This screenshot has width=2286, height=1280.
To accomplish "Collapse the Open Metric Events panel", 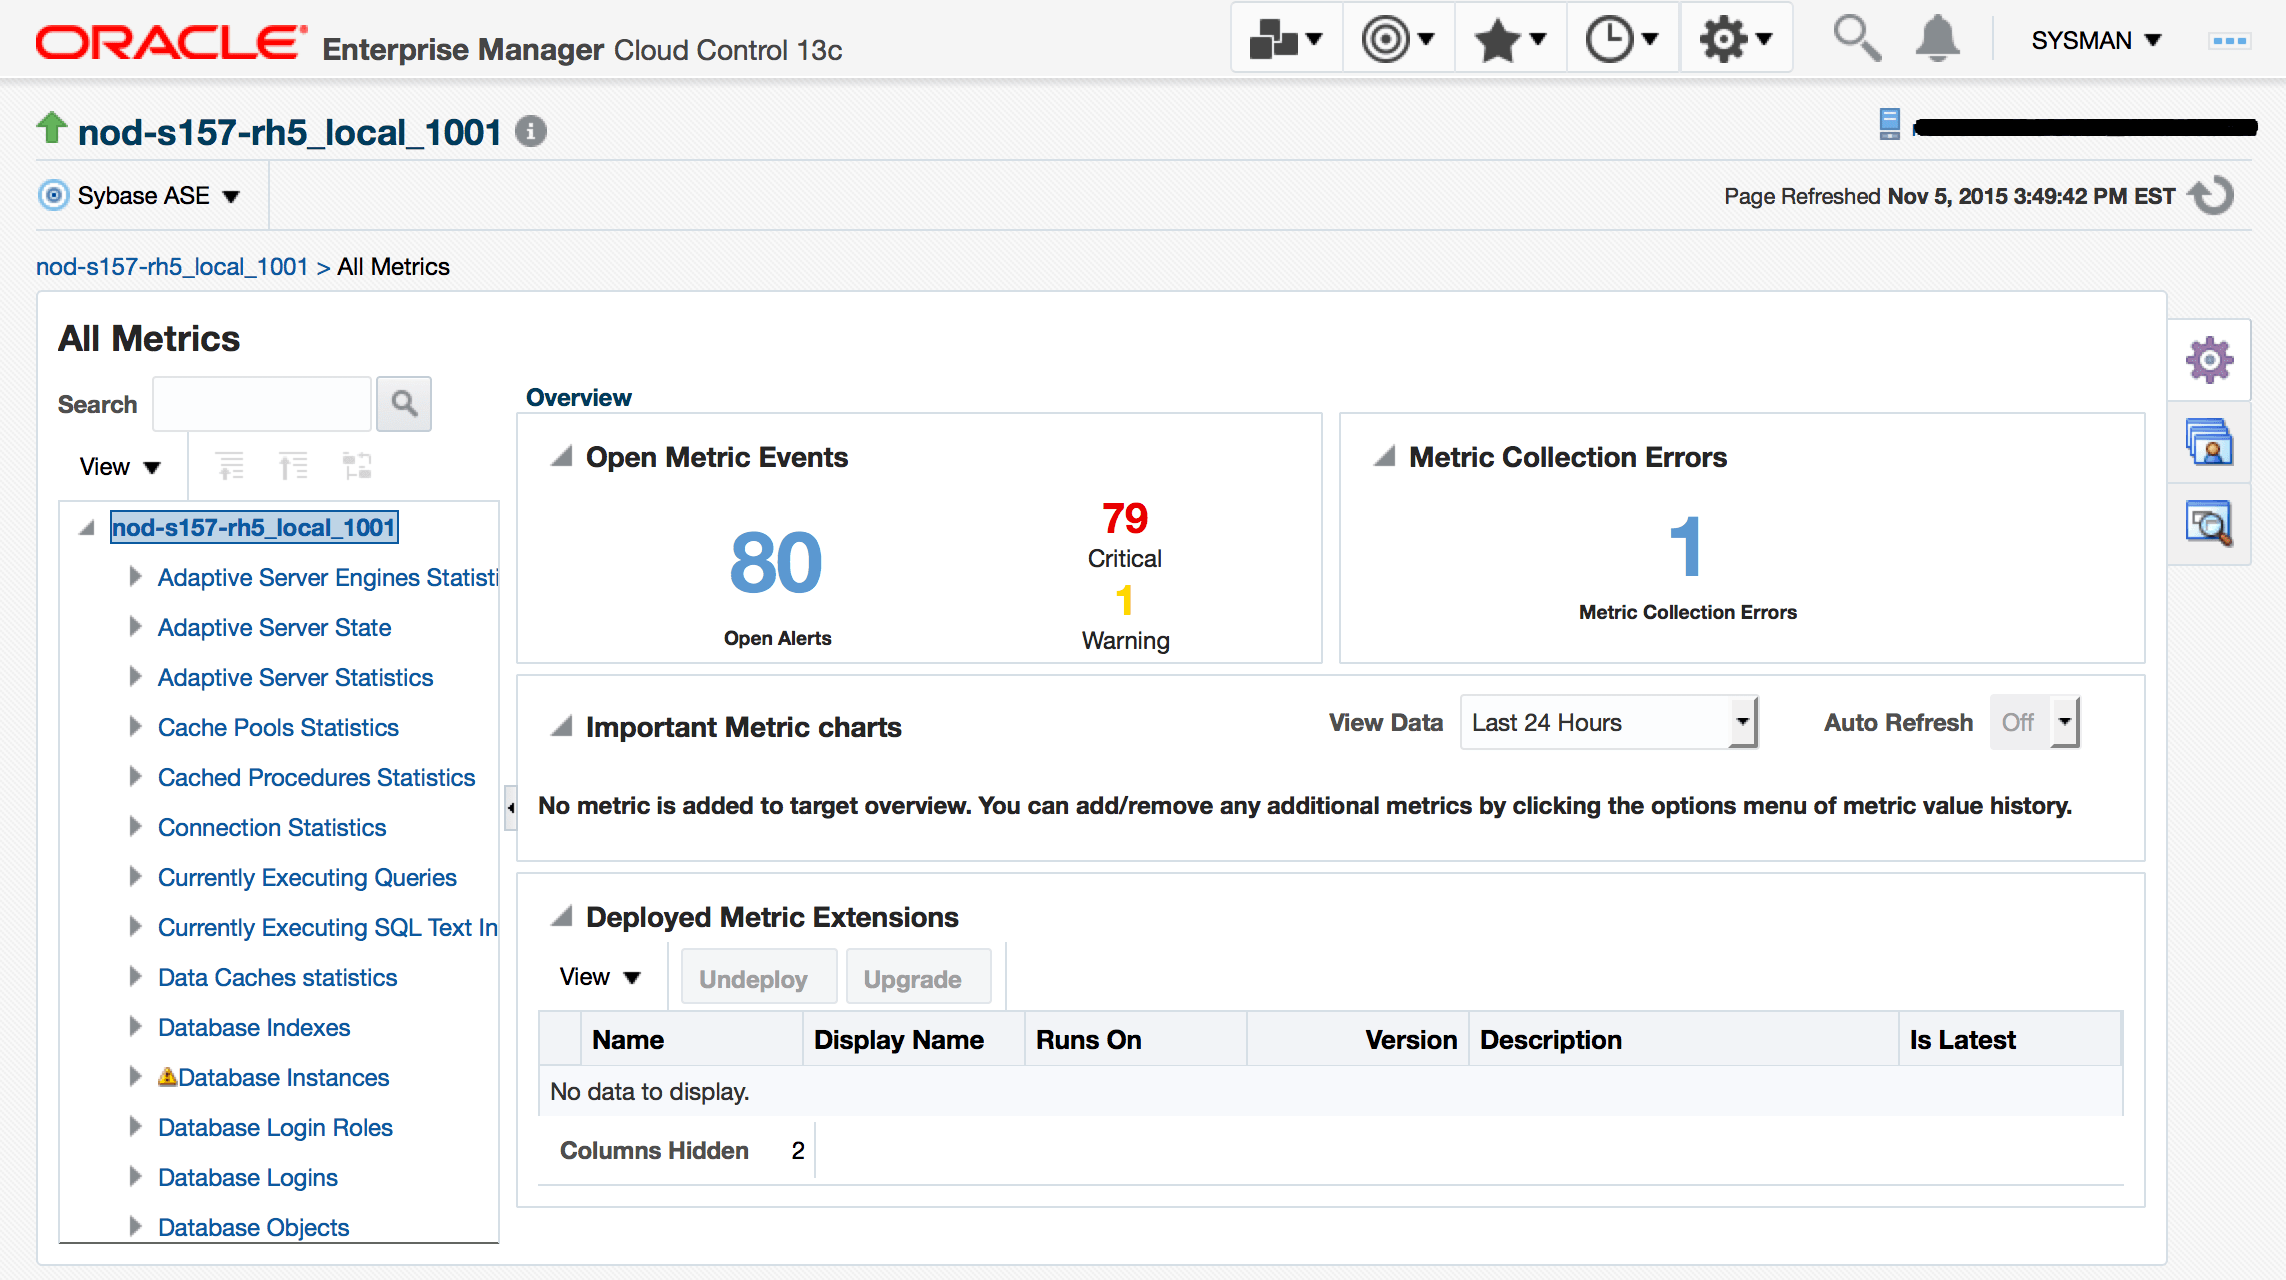I will click(562, 457).
